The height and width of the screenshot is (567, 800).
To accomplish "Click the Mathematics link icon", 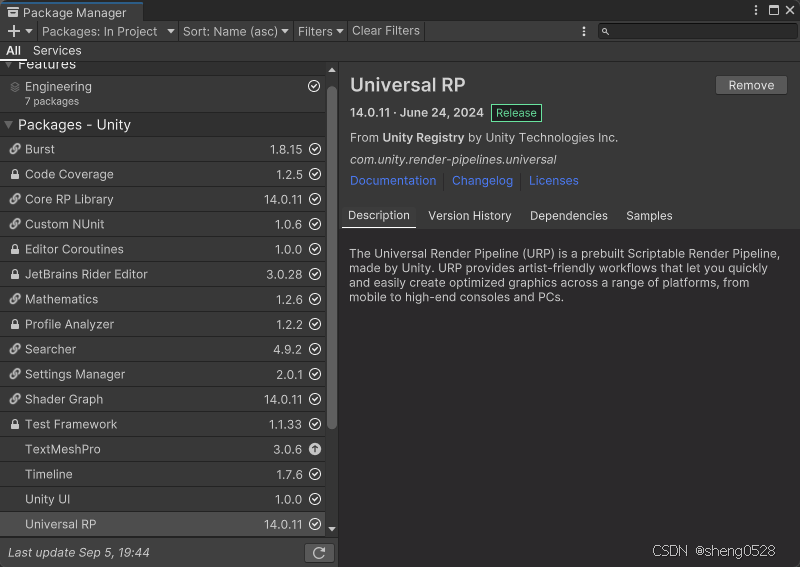I will 15,299.
